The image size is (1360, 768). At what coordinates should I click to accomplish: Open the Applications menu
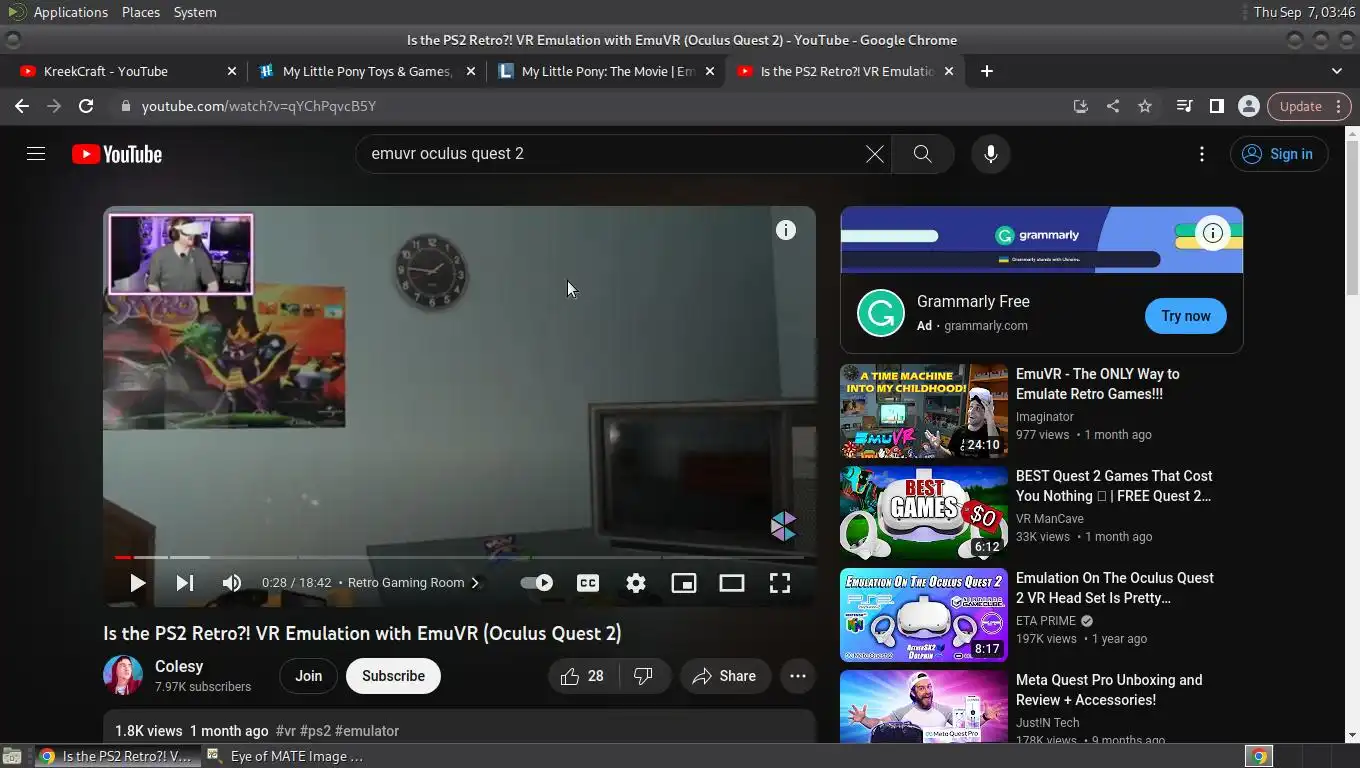tap(70, 12)
